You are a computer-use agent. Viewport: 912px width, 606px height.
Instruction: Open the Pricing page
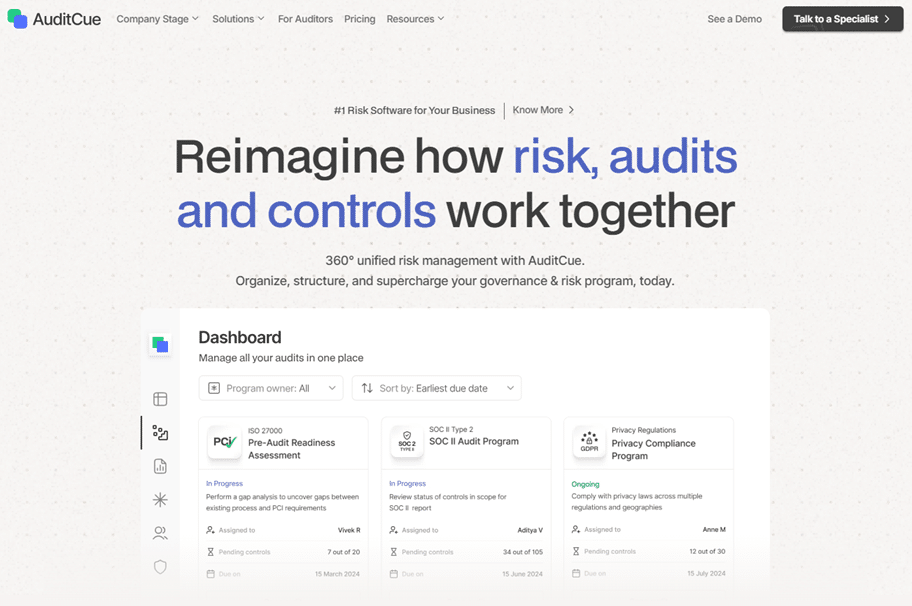pyautogui.click(x=359, y=19)
